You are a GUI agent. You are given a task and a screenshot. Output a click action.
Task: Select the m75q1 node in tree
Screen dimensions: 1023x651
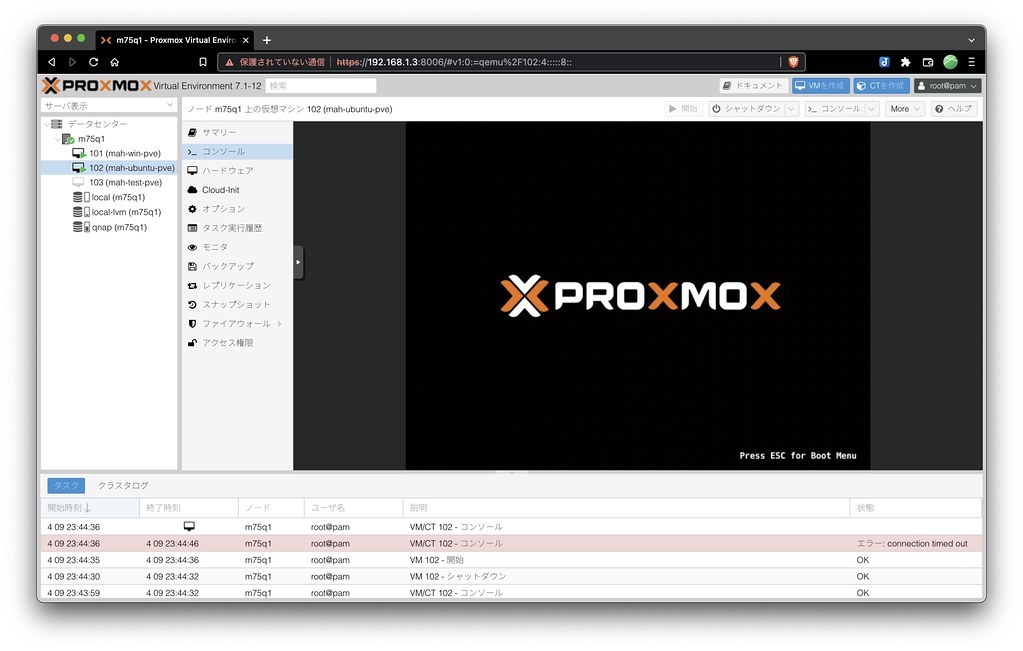tap(91, 139)
